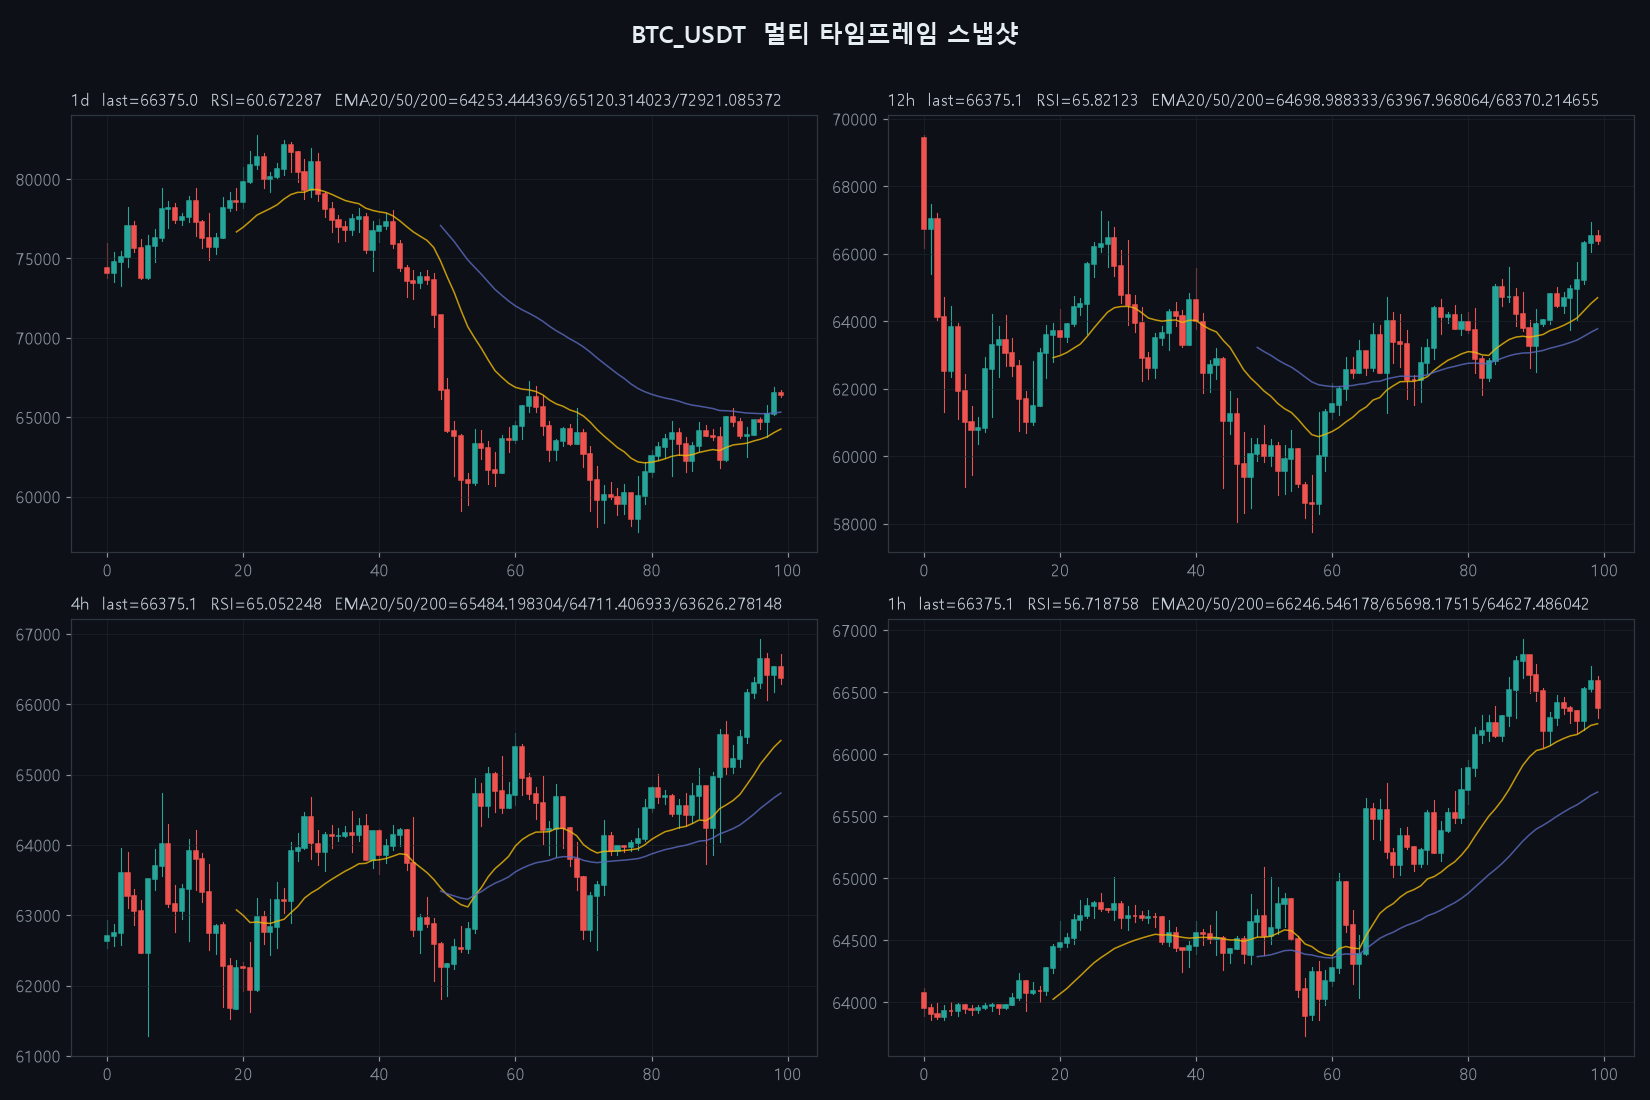1650x1100 pixels.
Task: Click the 4h chart 'last=66375.1' label
Action: pyautogui.click(x=150, y=604)
